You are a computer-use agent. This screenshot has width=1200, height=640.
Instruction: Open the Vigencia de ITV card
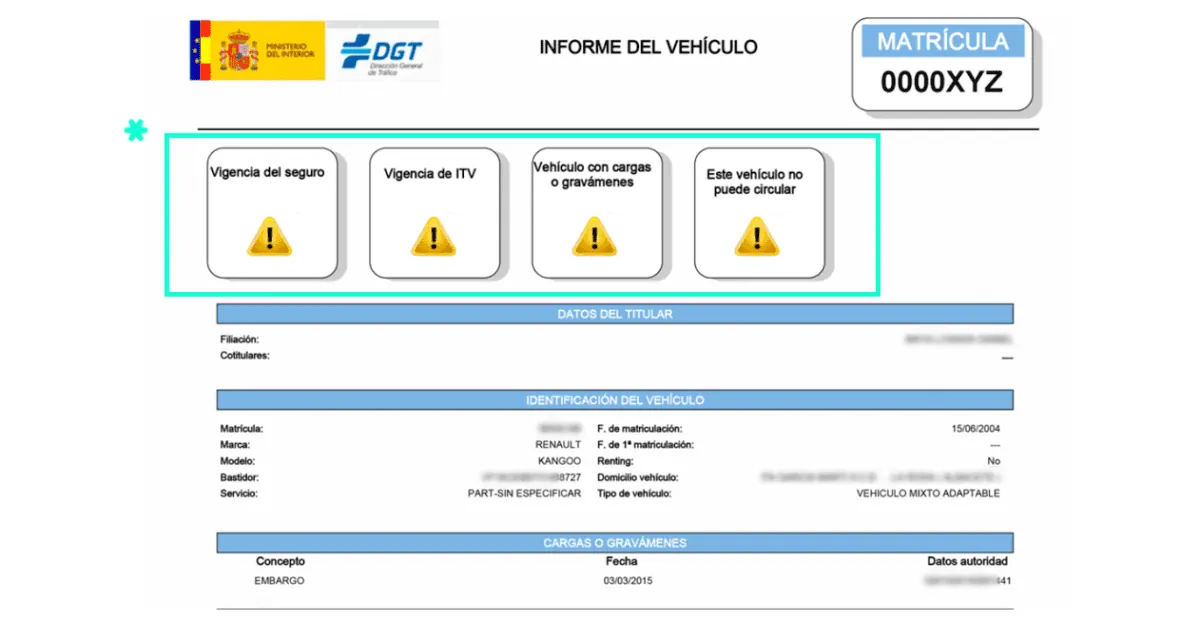click(435, 213)
